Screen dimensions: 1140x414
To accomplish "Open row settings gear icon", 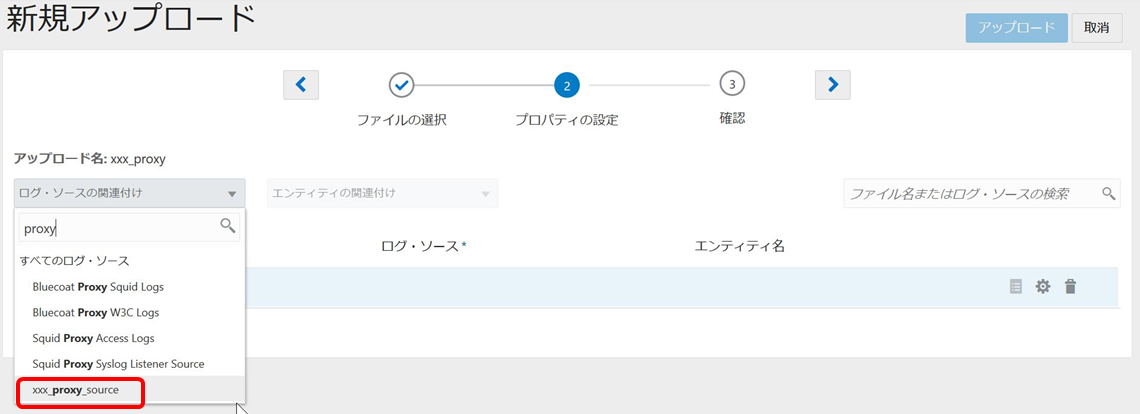I will [1043, 287].
